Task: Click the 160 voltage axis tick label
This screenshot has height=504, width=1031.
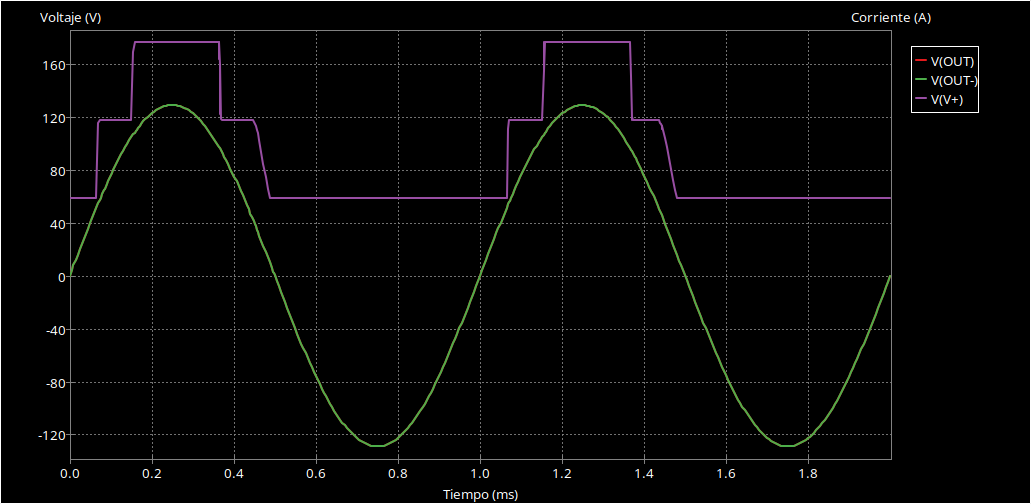Action: coord(54,65)
